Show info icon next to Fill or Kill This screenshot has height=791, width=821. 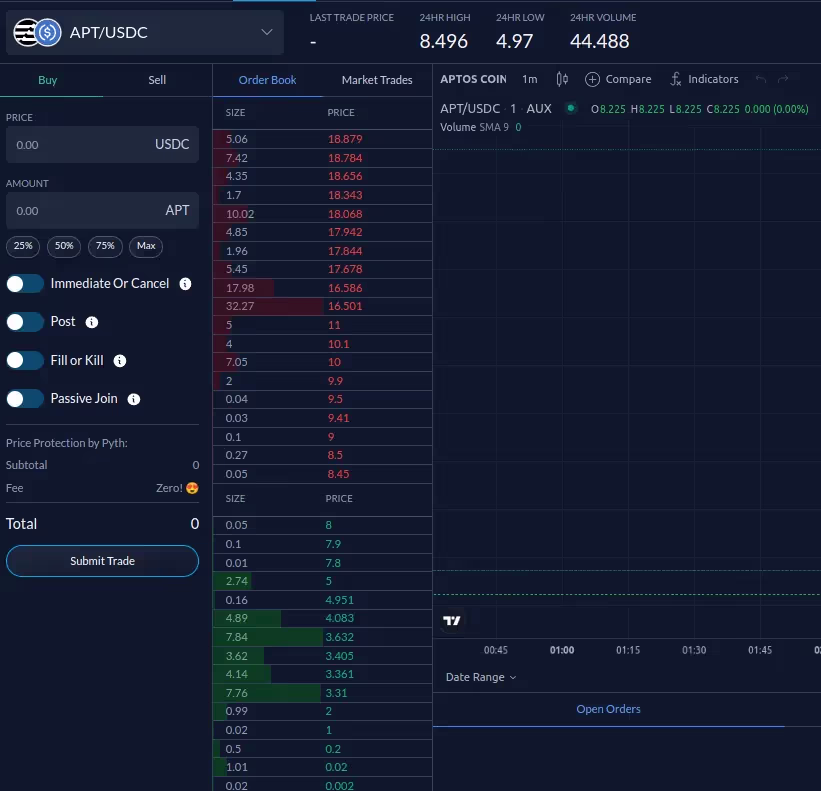(x=120, y=361)
